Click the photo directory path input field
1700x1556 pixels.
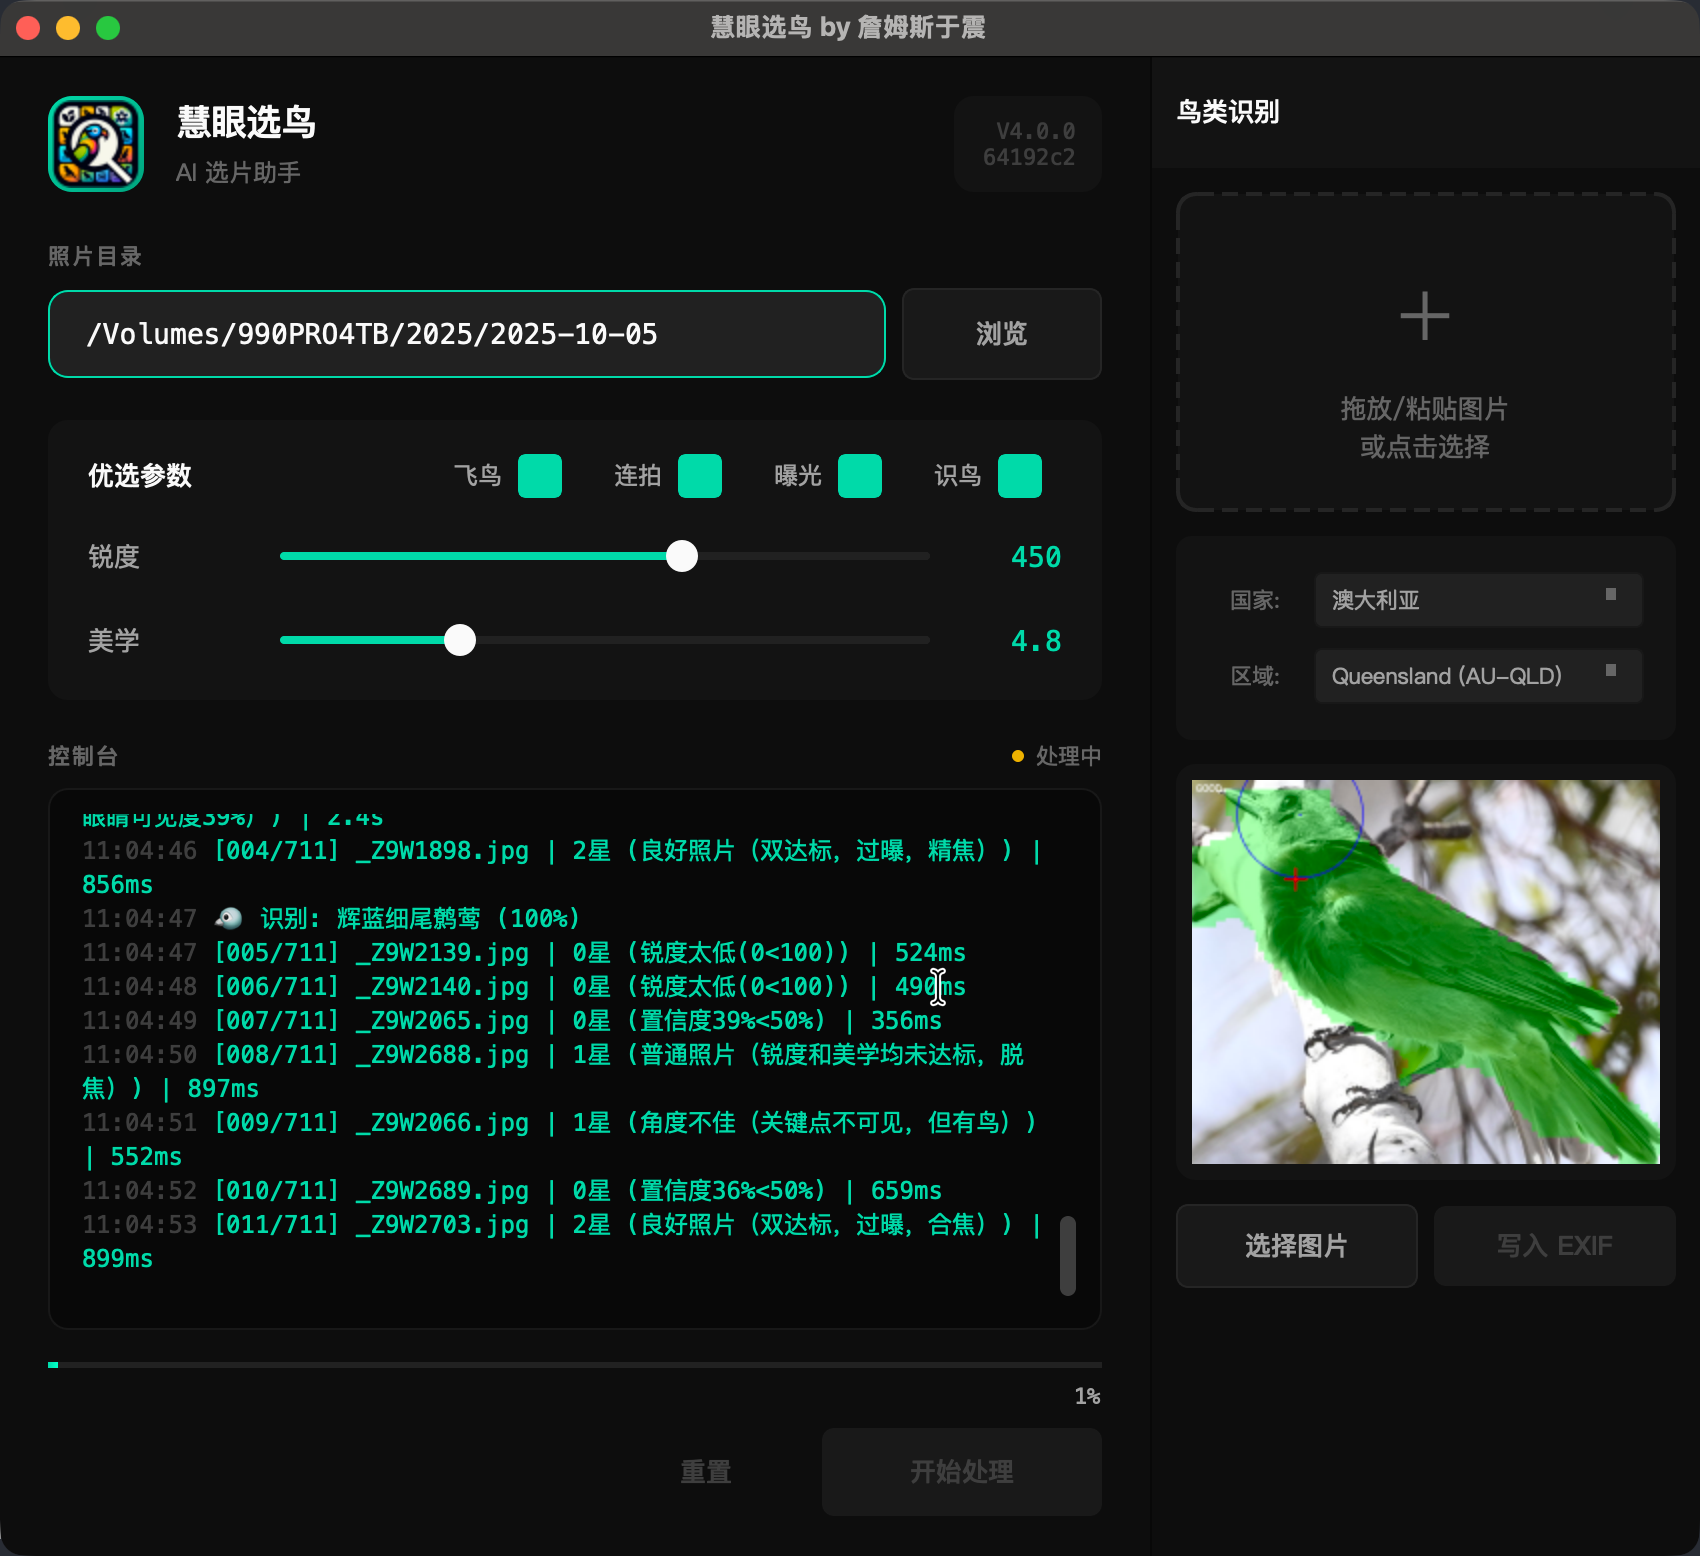pyautogui.click(x=466, y=334)
